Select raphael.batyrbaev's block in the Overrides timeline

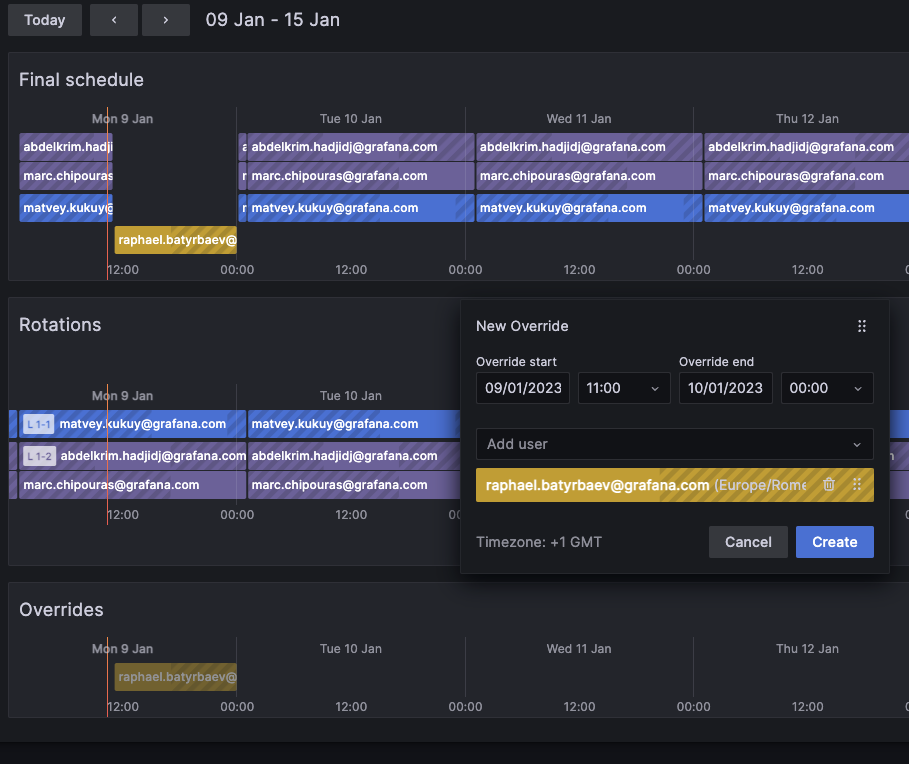[175, 677]
